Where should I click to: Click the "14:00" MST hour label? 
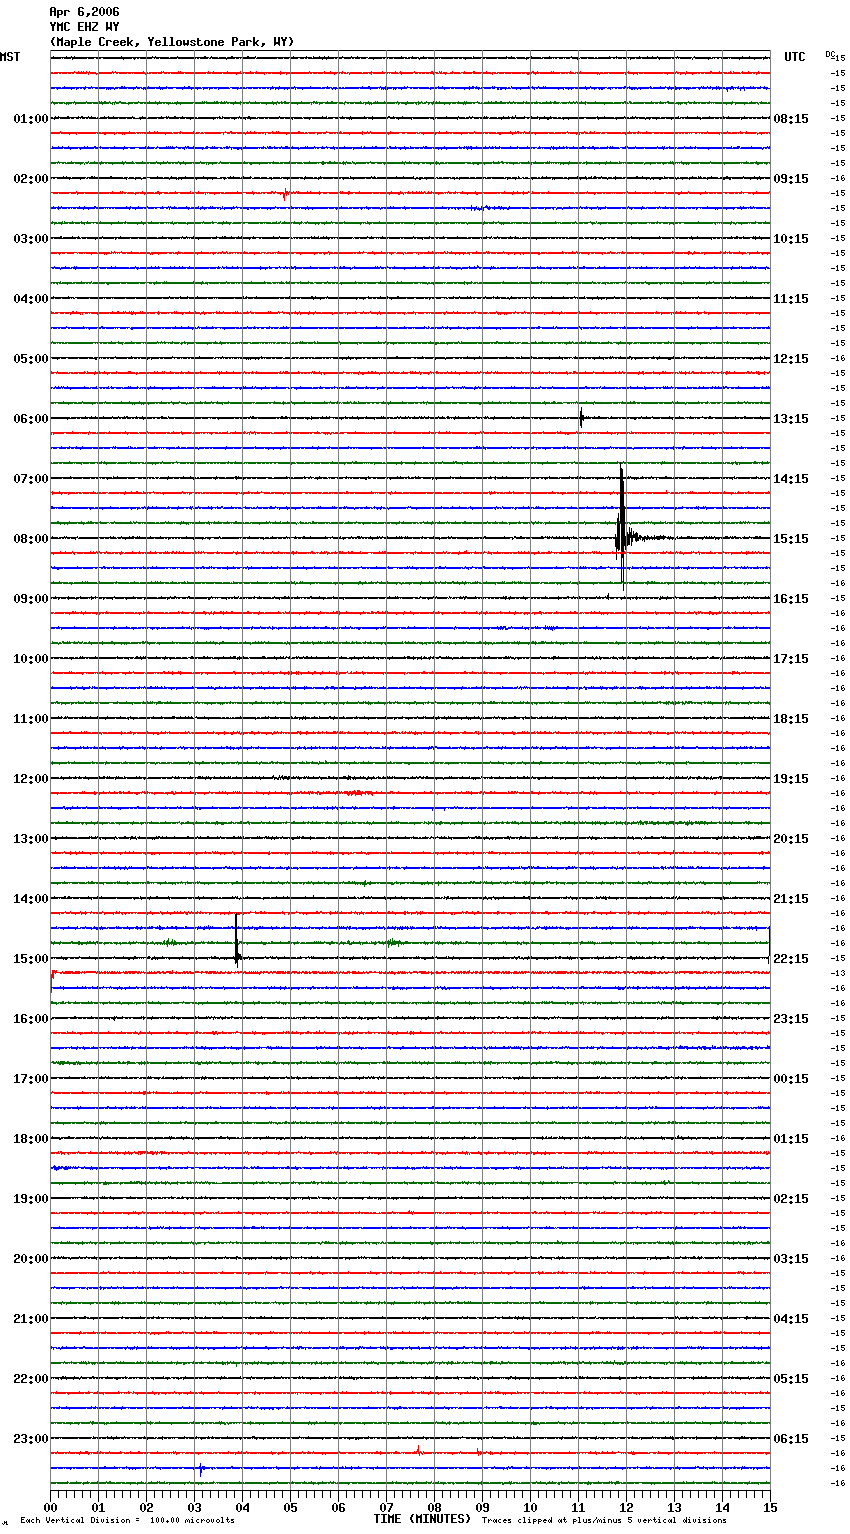point(31,899)
